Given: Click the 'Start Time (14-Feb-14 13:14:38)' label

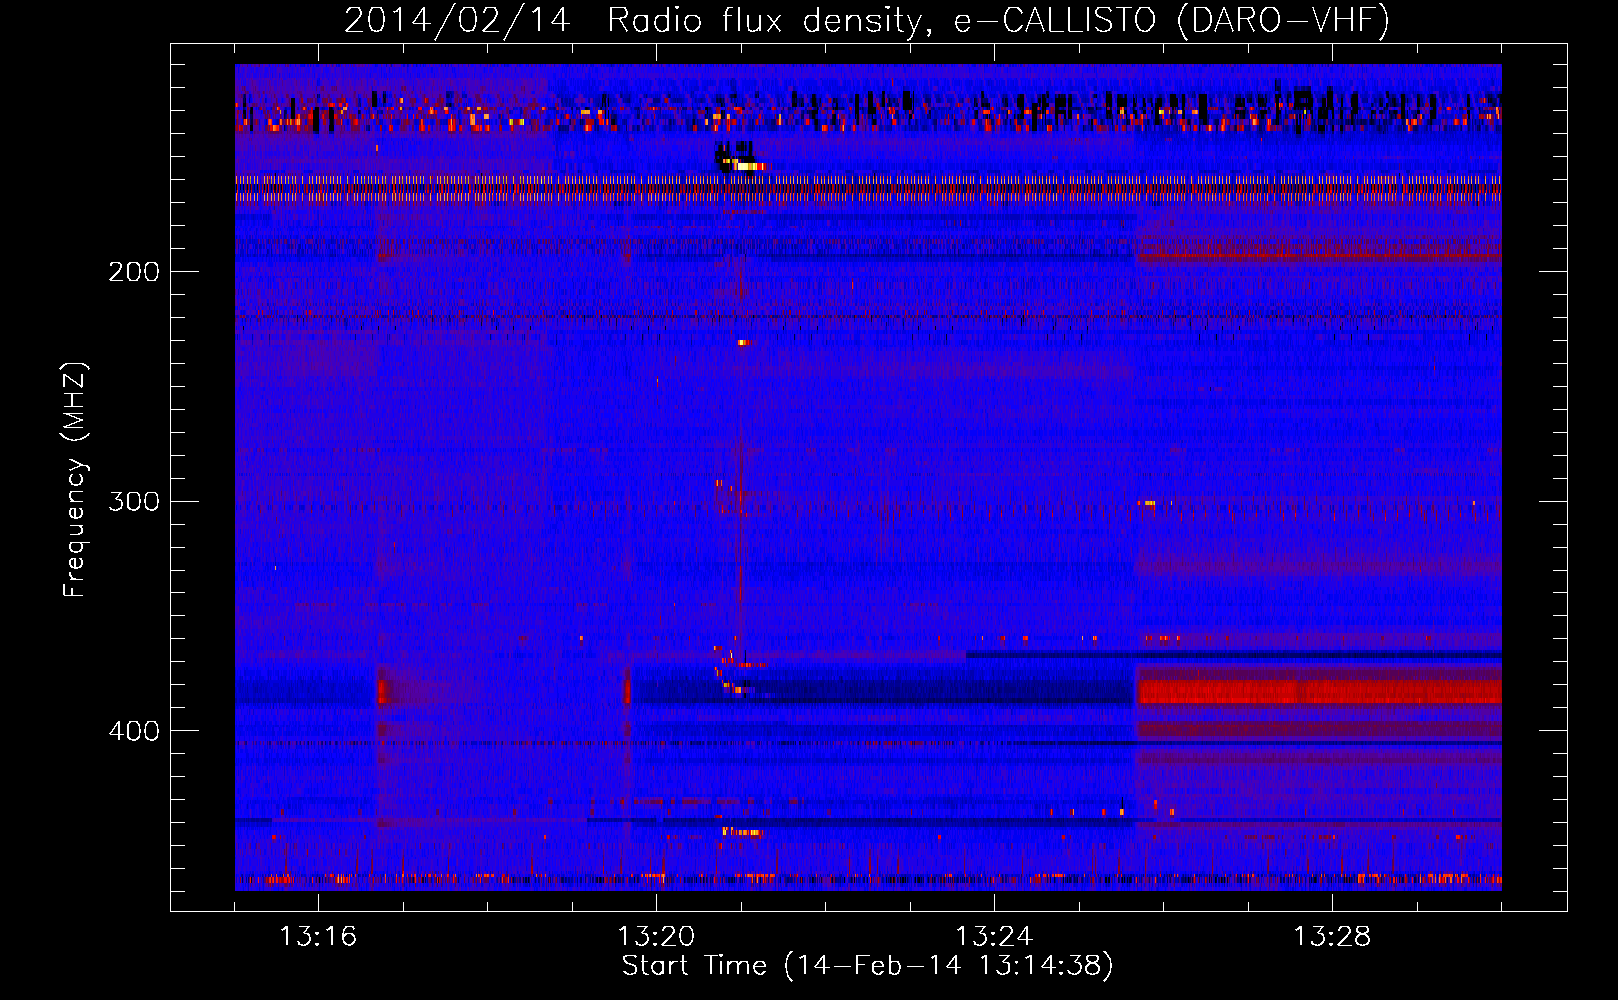Looking at the screenshot, I should click(x=867, y=966).
